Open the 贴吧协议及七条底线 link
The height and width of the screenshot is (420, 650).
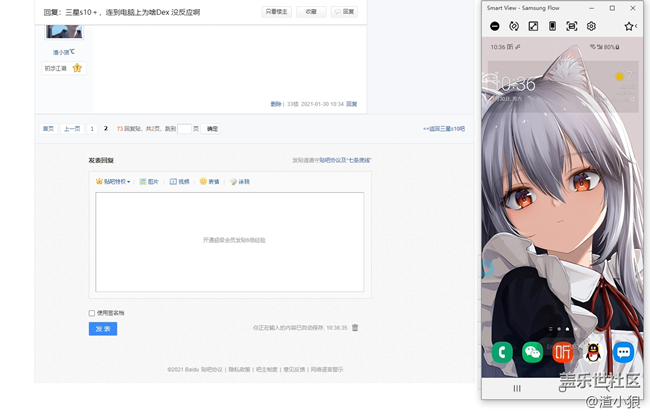345,160
